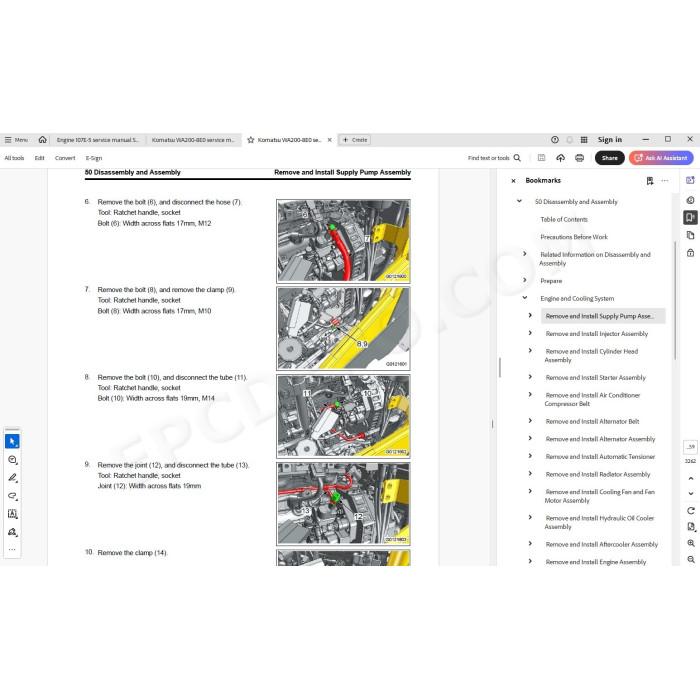Open the Convert menu
This screenshot has width=700, height=700.
65,158
